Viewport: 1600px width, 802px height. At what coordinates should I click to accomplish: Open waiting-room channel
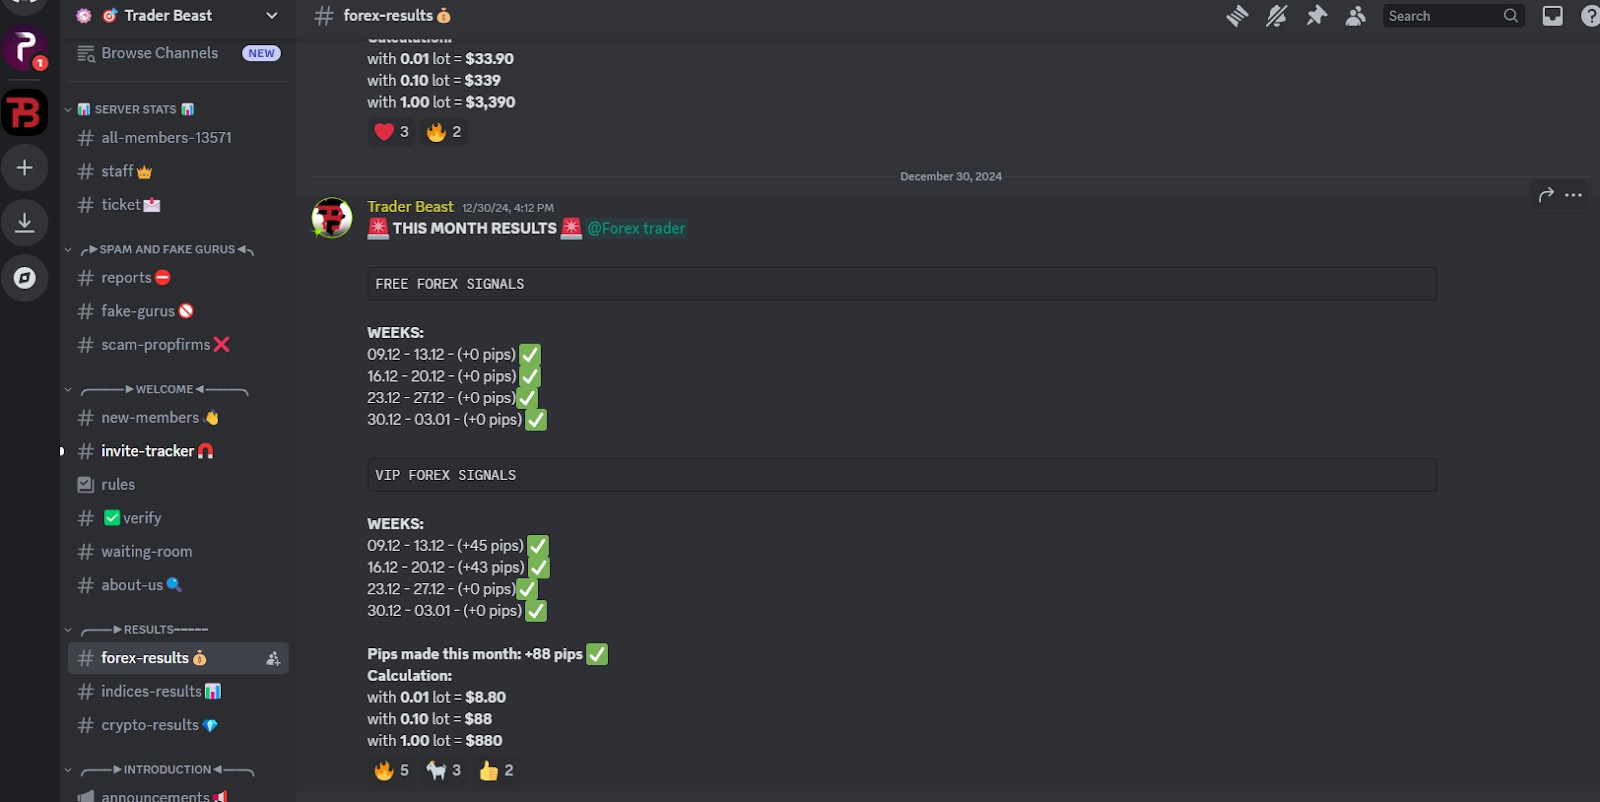click(178, 551)
